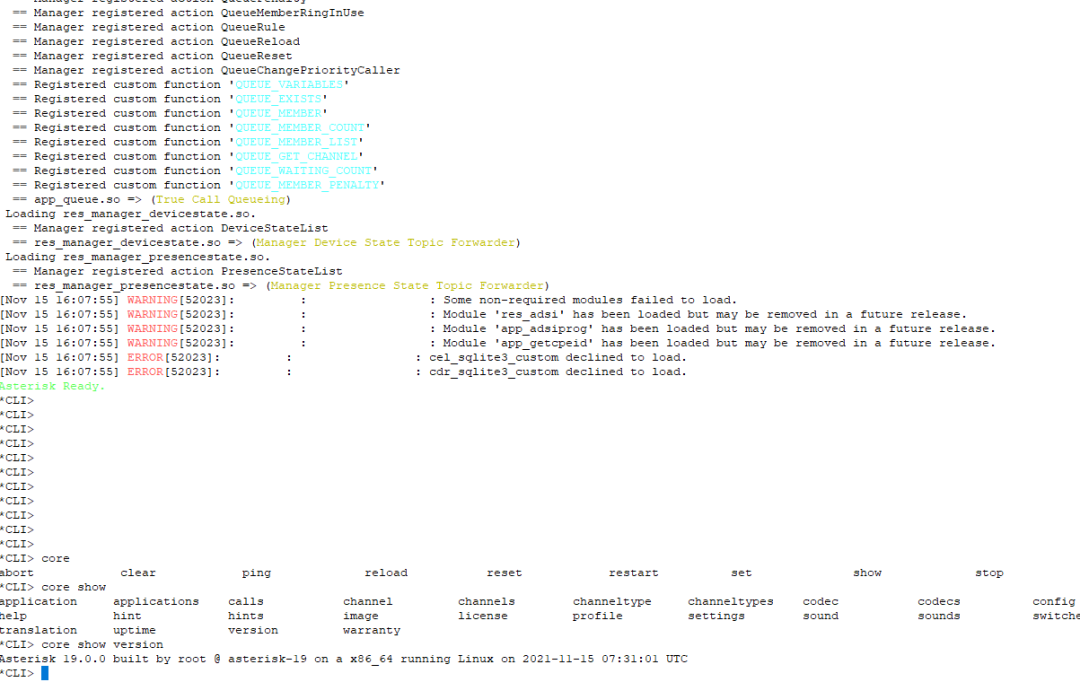Click the 'app_adsiprog' module warning message
Image resolution: width=1080 pixels, height=682 pixels.
click(x=719, y=329)
